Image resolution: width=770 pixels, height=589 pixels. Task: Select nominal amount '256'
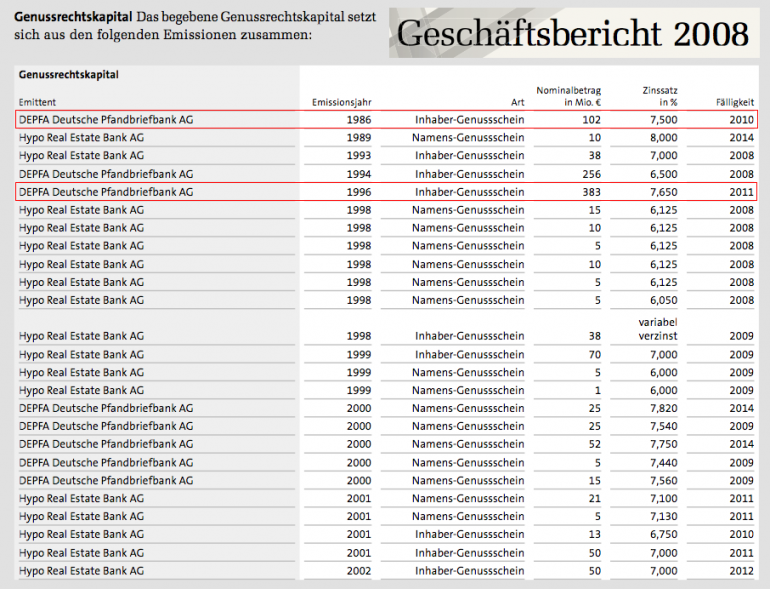pyautogui.click(x=592, y=174)
